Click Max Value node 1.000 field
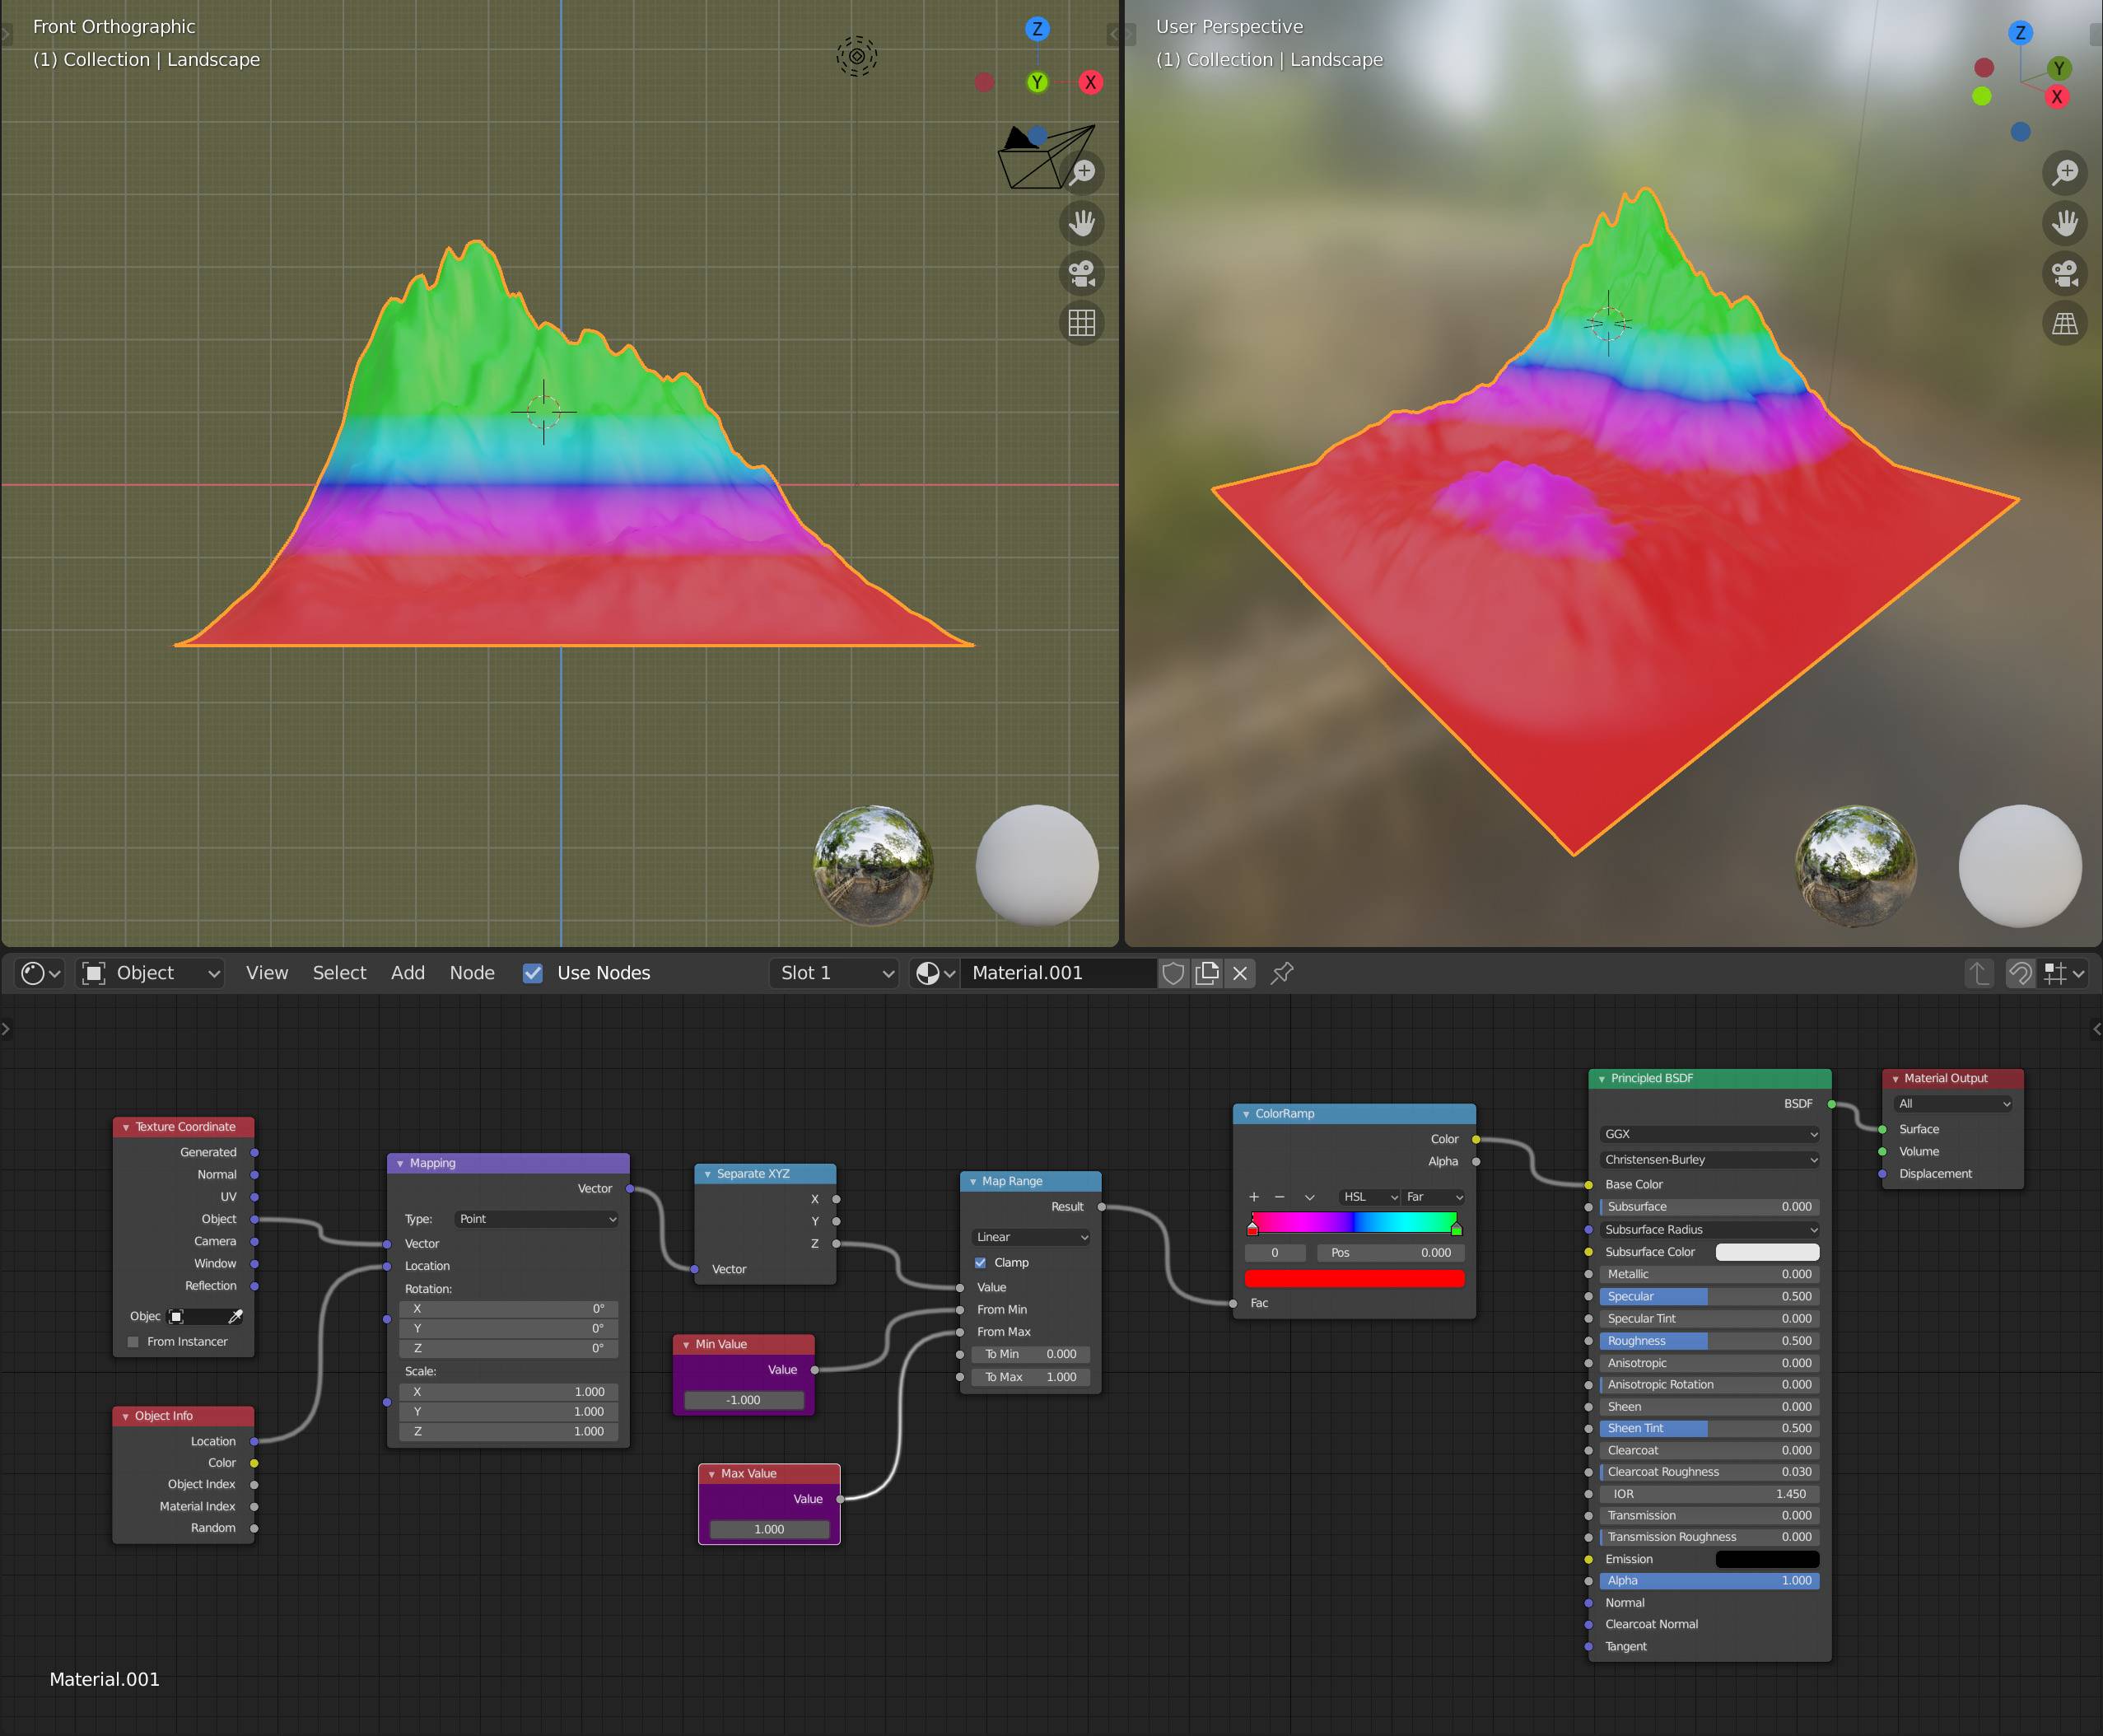 click(769, 1529)
